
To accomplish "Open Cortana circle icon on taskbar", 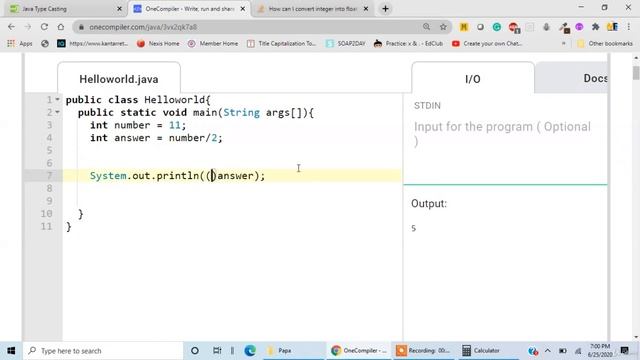I will click(x=195, y=351).
